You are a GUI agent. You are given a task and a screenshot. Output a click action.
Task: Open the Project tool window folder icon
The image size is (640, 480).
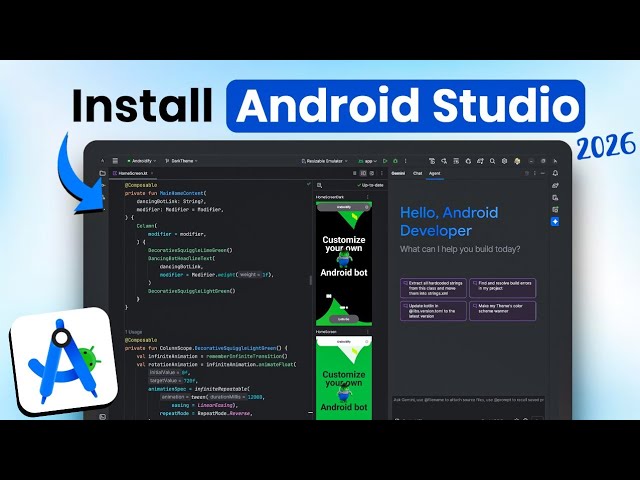pos(102,173)
